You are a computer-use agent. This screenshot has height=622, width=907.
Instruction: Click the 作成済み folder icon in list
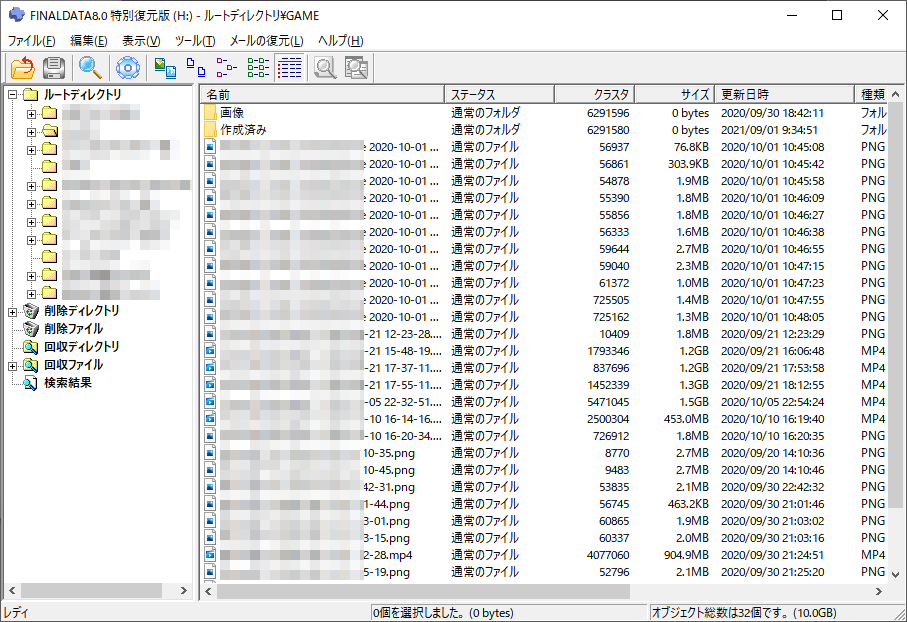point(210,130)
